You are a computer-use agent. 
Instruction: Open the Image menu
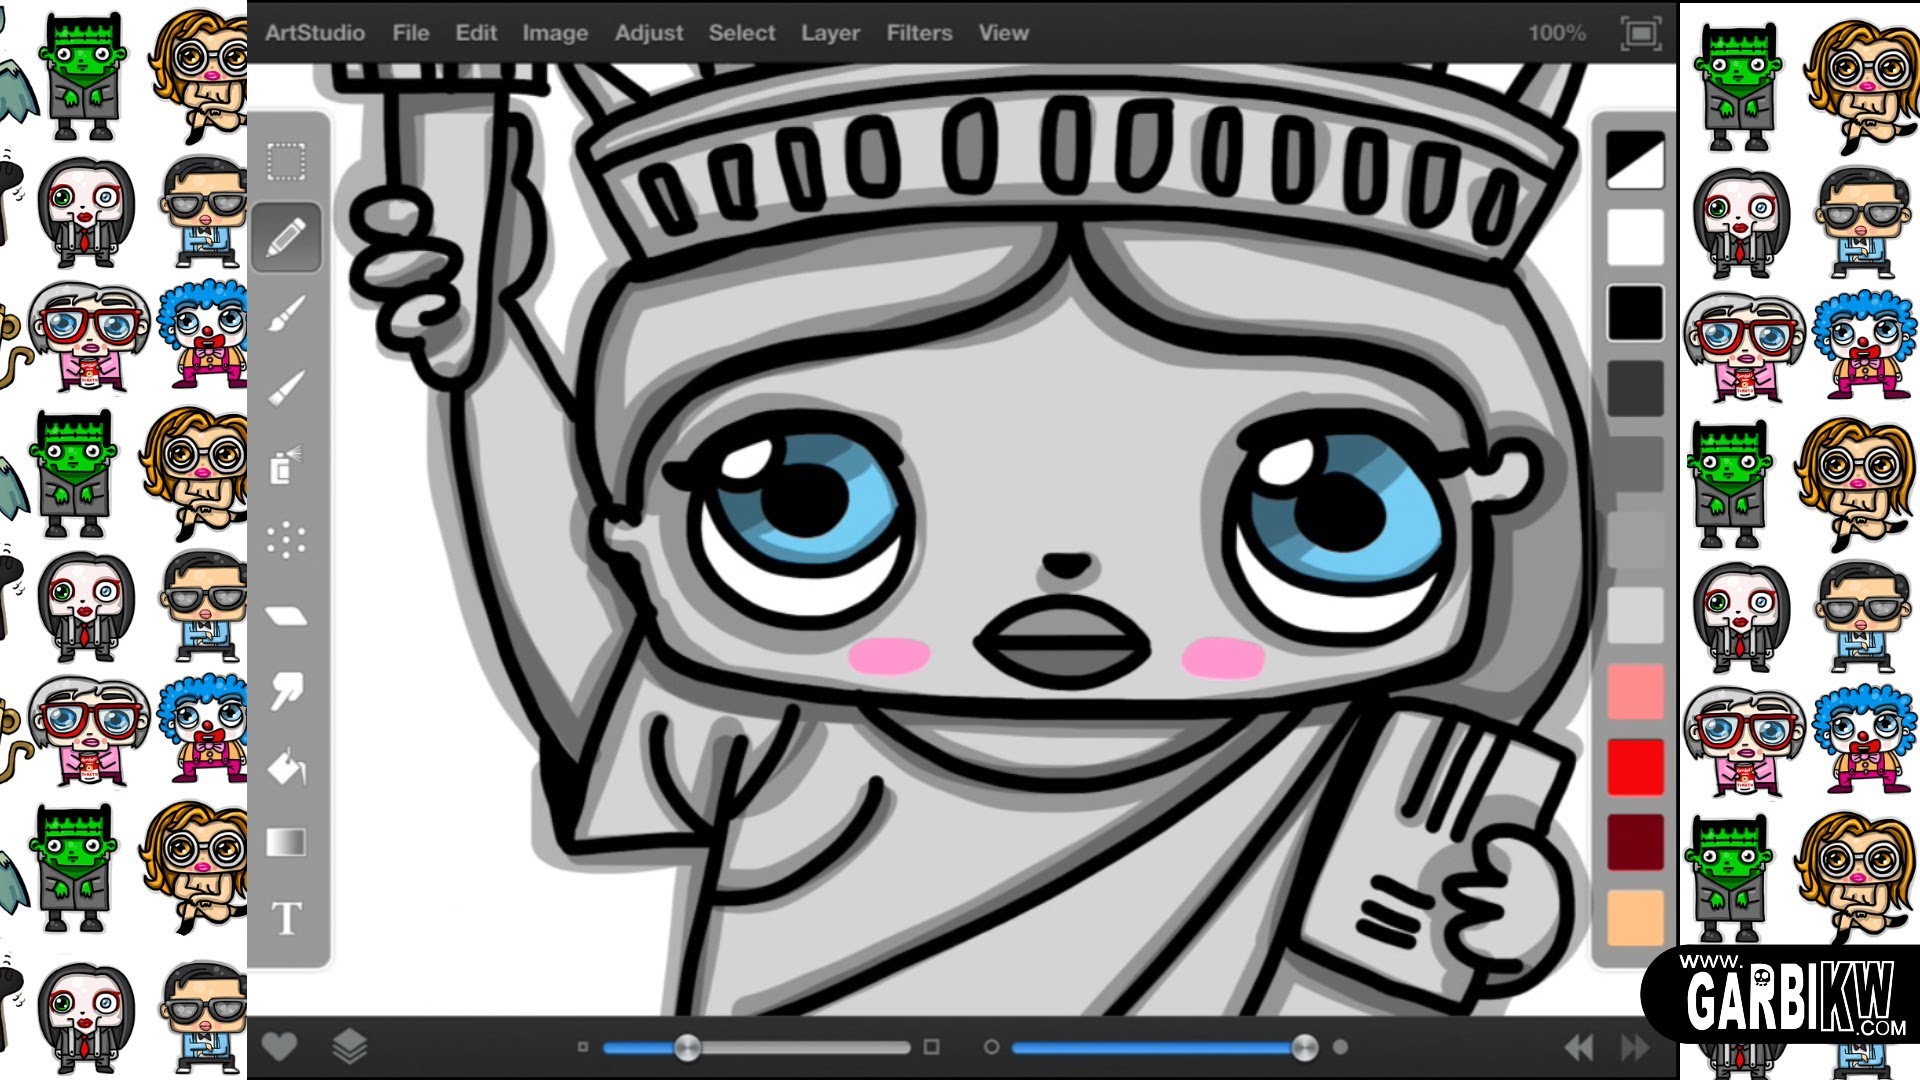coord(556,32)
